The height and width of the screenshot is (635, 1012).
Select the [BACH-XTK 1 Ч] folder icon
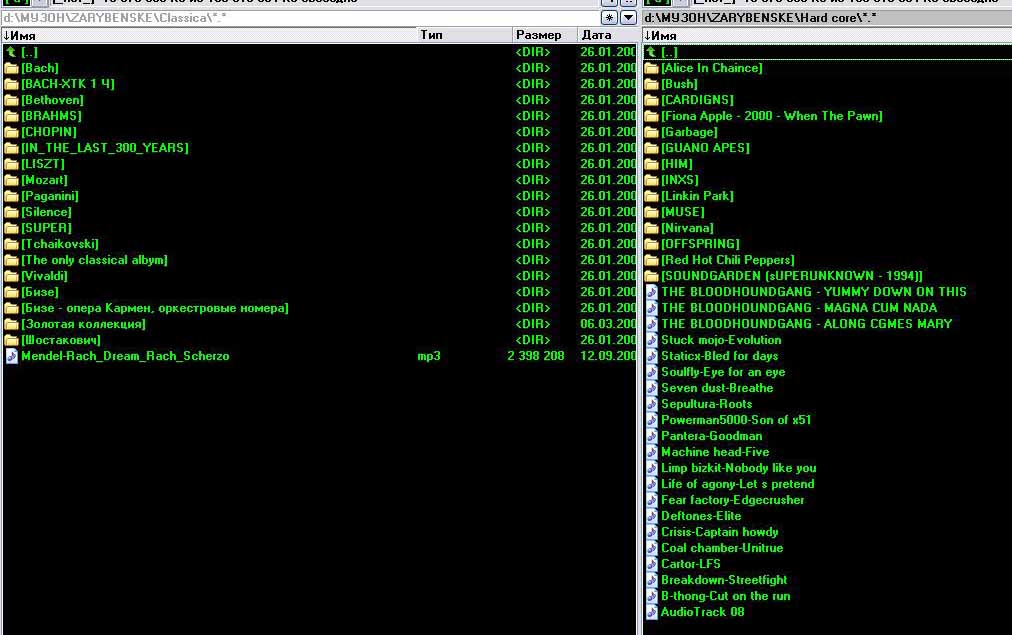coord(11,84)
